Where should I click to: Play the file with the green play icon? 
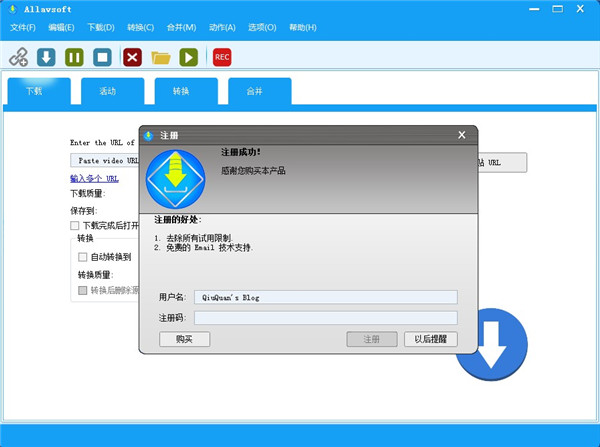tap(189, 57)
